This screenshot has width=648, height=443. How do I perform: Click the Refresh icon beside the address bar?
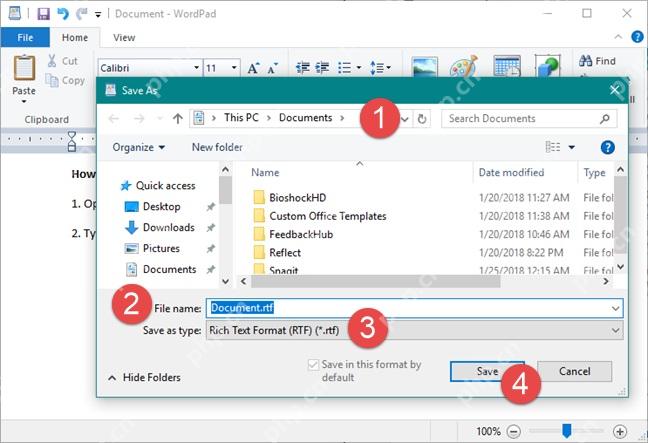[422, 119]
